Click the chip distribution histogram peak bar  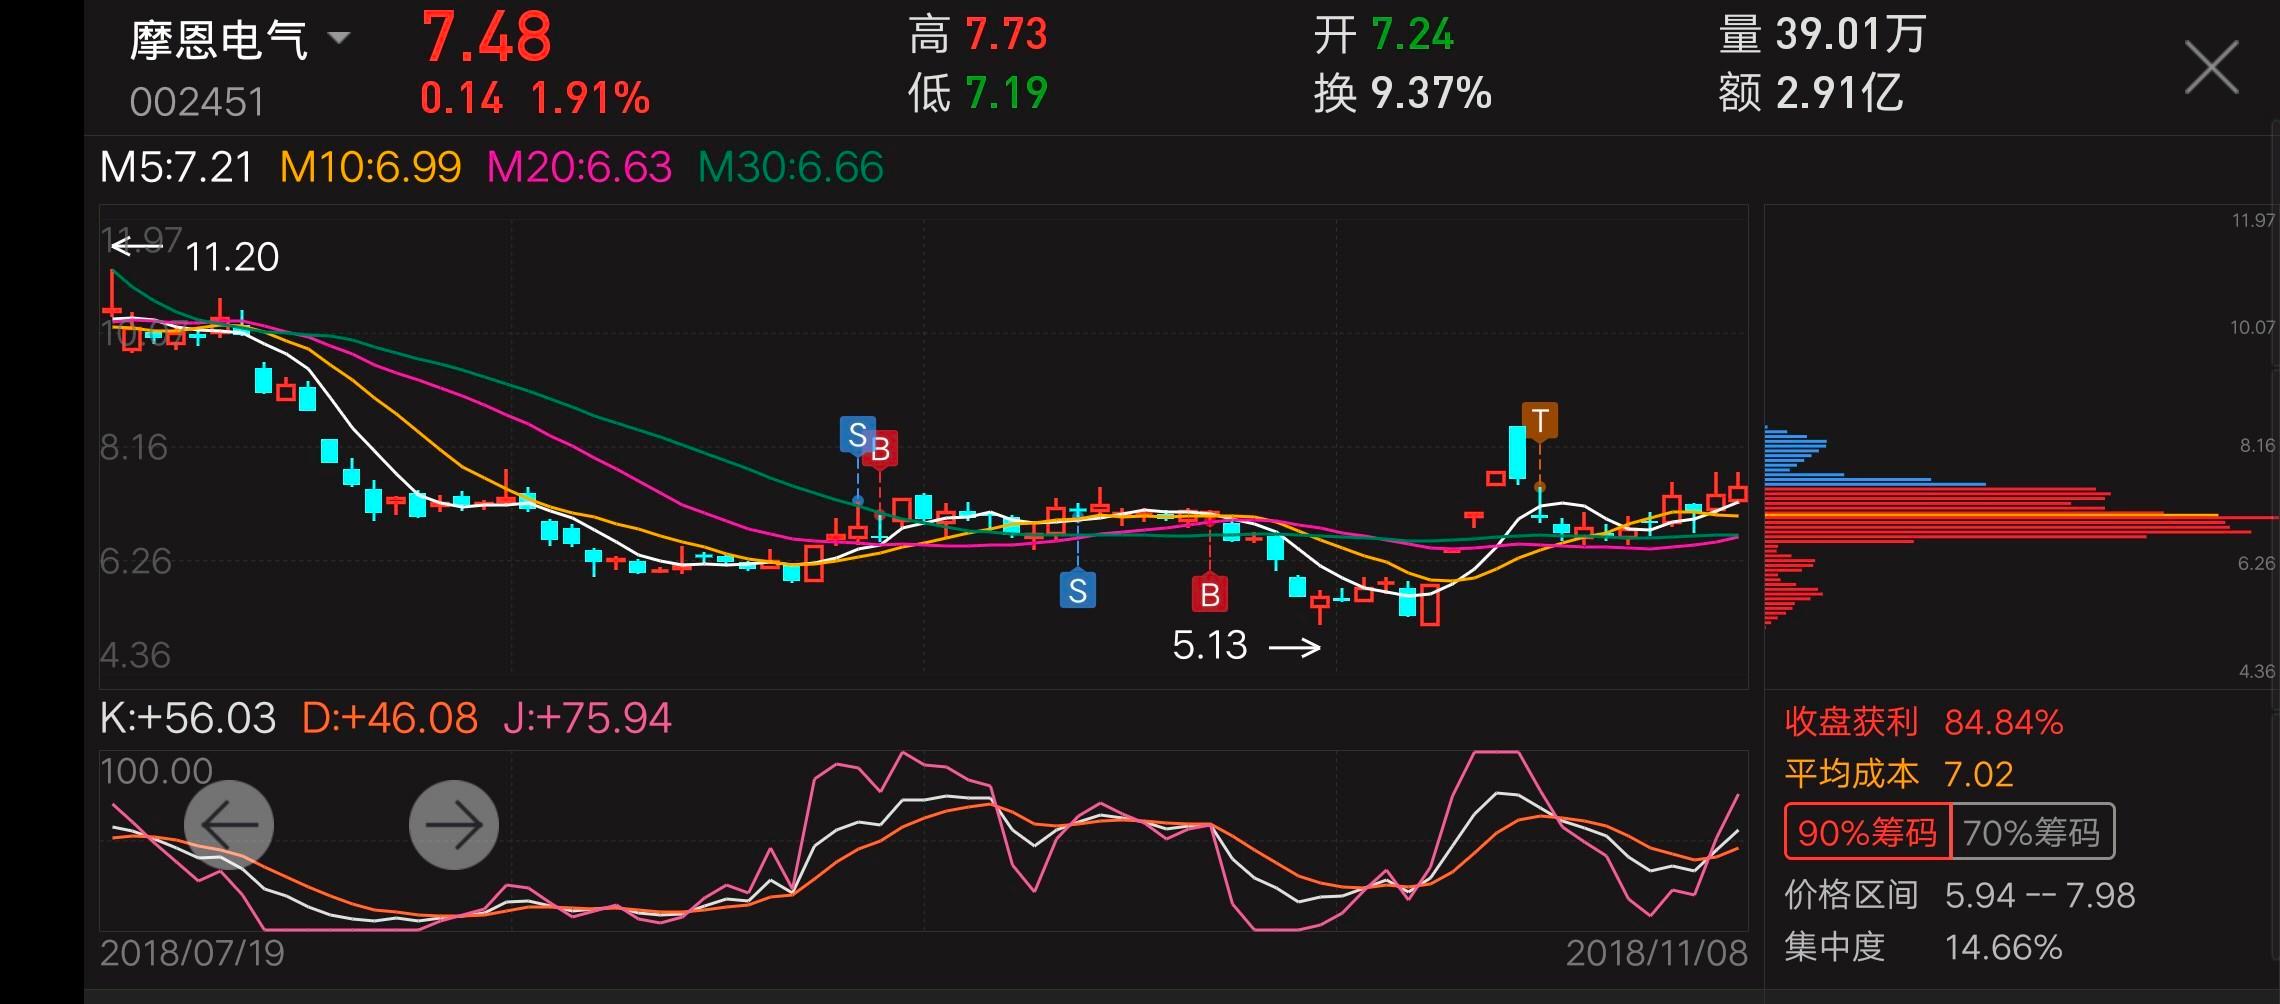coord(2020,518)
